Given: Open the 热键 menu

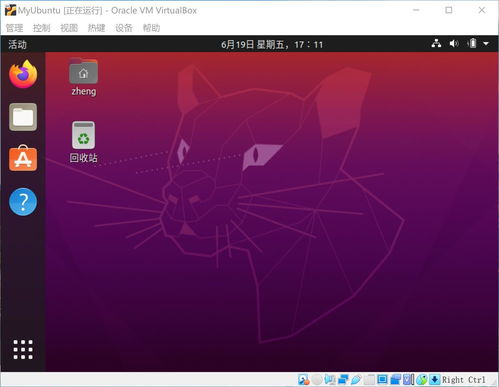Looking at the screenshot, I should point(96,28).
